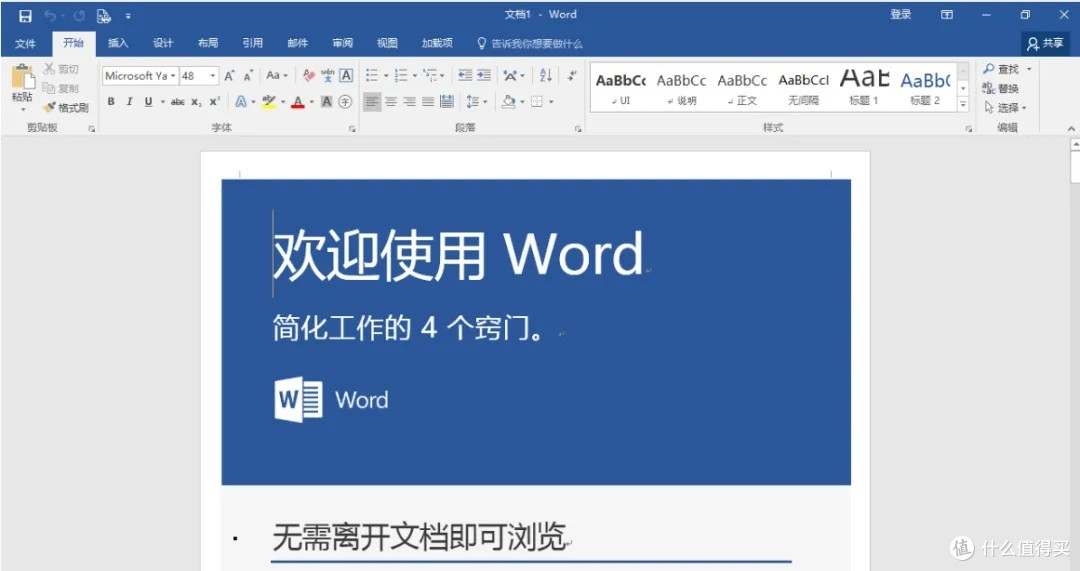The image size is (1080, 571).
Task: Toggle strikethrough abc formatting
Action: [178, 102]
